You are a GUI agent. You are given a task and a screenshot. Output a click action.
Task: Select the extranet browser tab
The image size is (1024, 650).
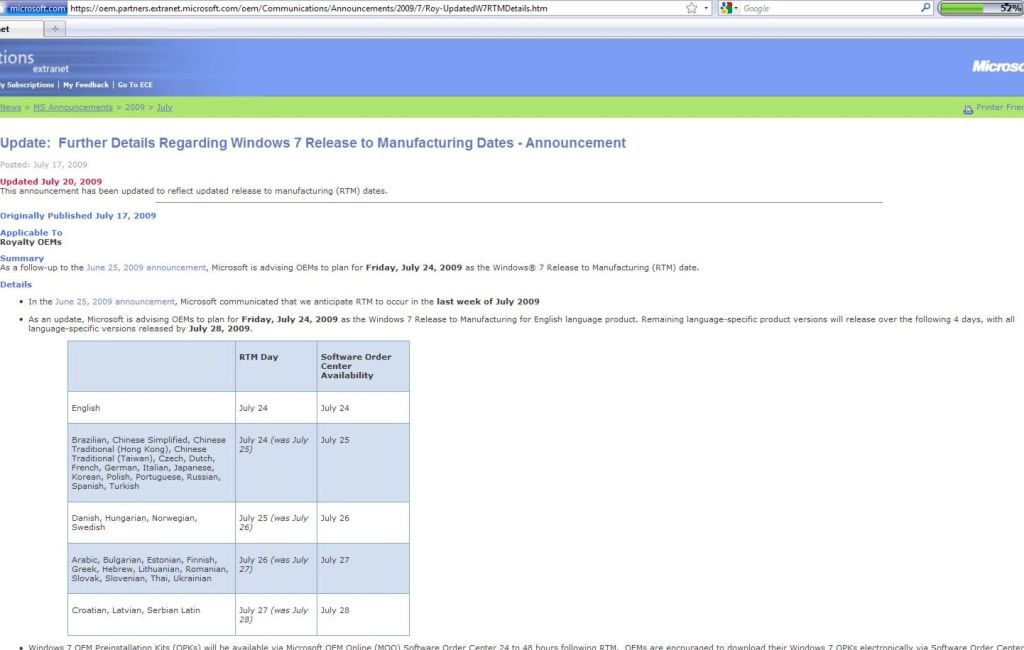pos(21,29)
